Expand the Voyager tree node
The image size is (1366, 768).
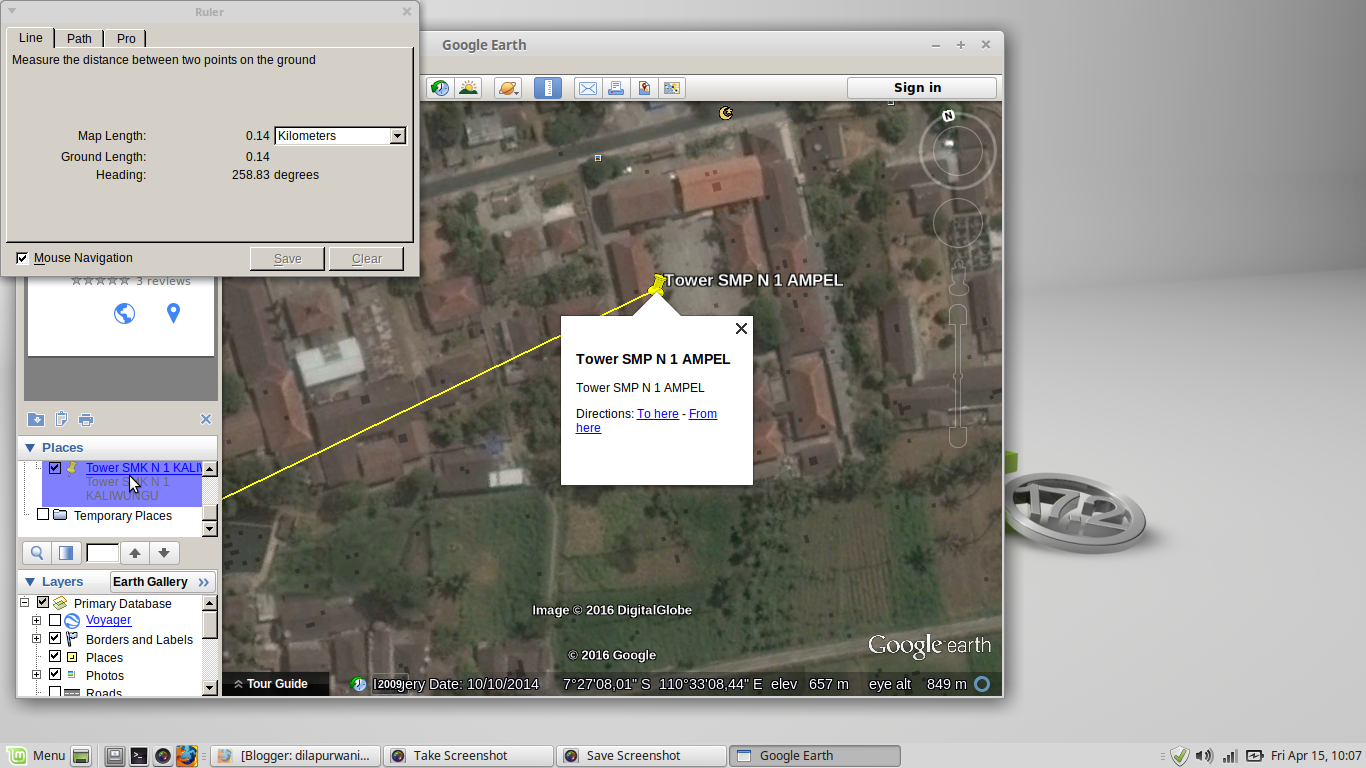[37, 620]
